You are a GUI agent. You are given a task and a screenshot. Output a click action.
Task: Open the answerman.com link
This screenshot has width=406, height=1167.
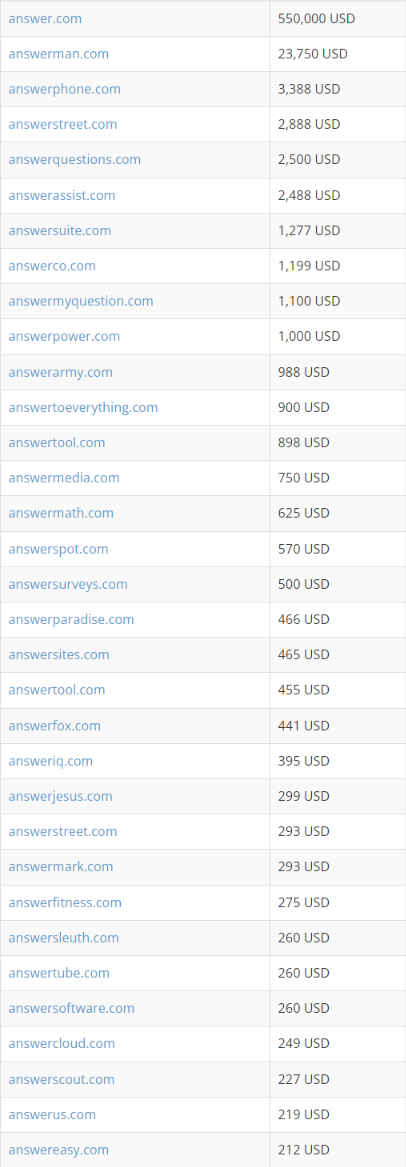click(x=58, y=54)
